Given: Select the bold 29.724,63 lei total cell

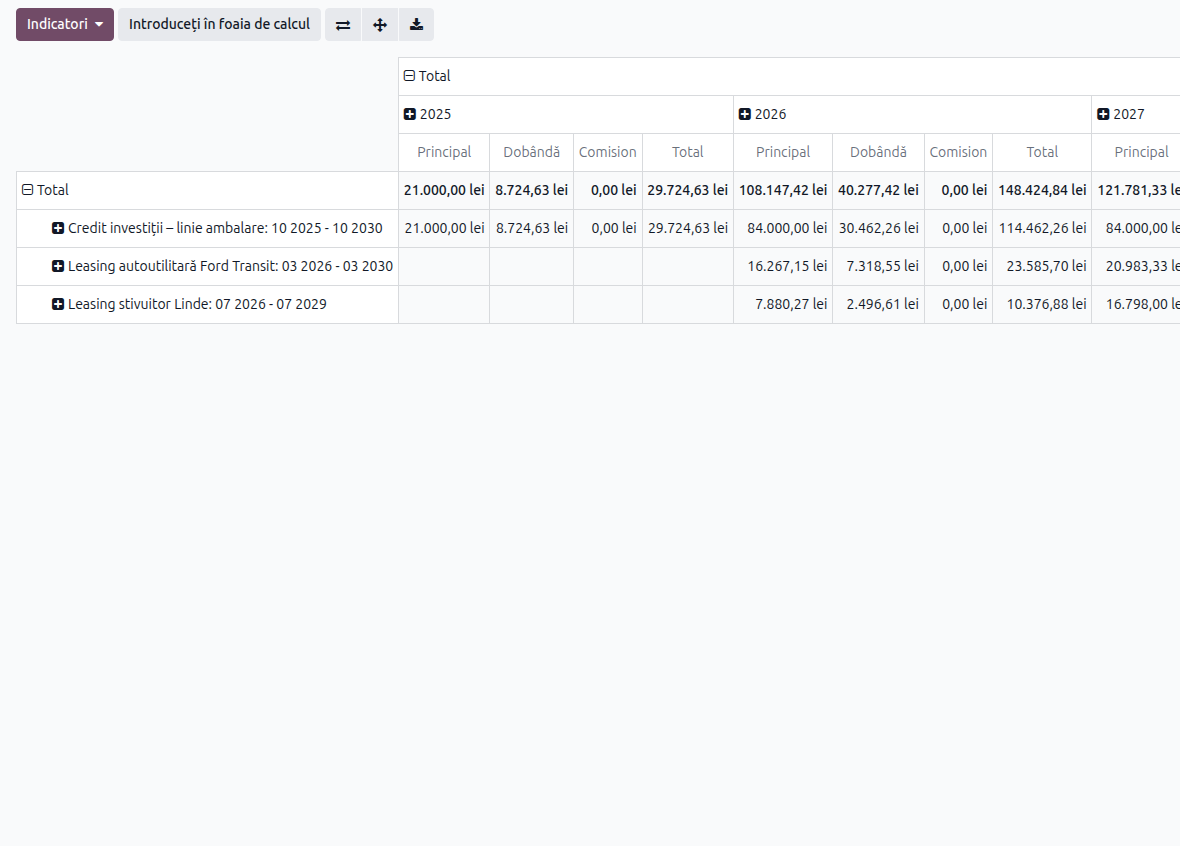Looking at the screenshot, I should (x=688, y=190).
